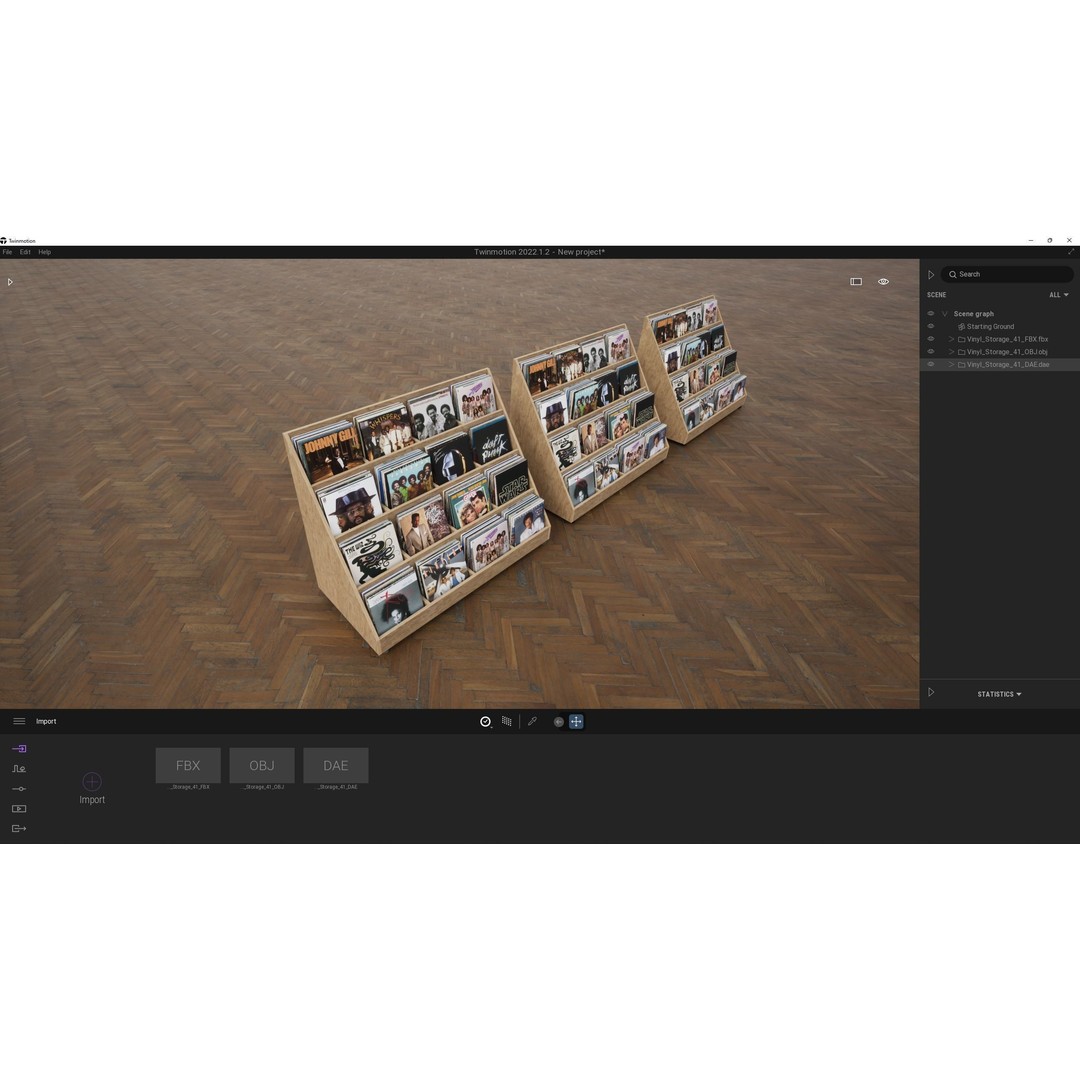Hide the Vinyl_Storage_41_FBX.fbx item
This screenshot has height=1080, width=1080.
pyautogui.click(x=931, y=339)
